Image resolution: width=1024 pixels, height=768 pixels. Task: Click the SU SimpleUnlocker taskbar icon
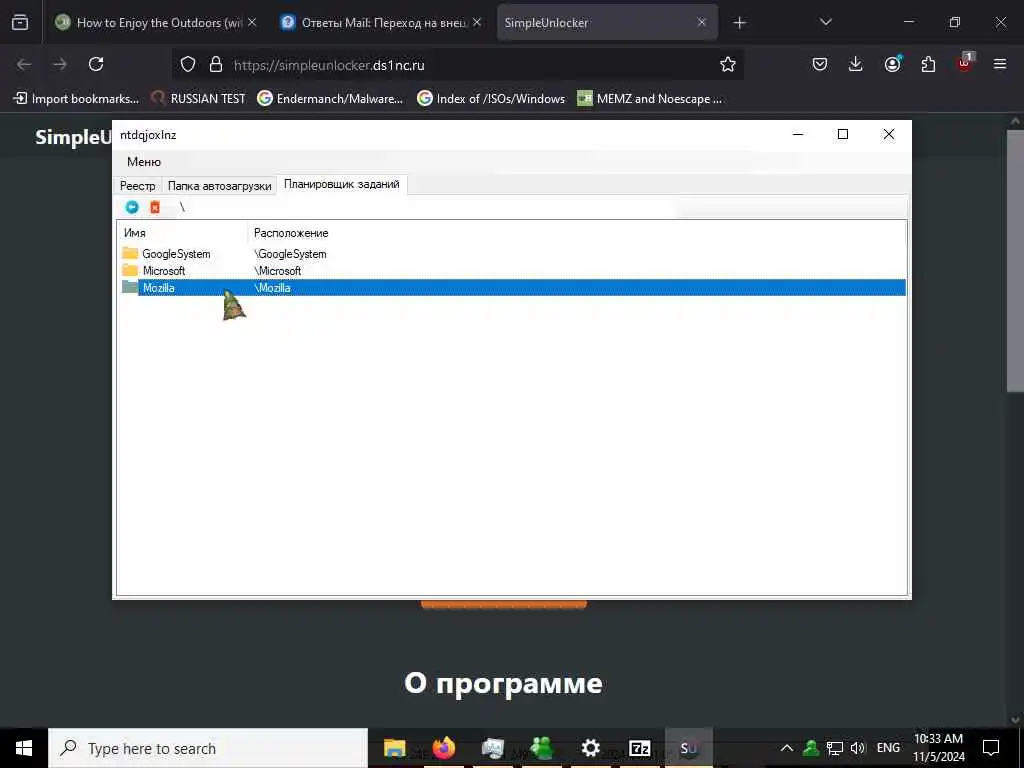[x=688, y=748]
